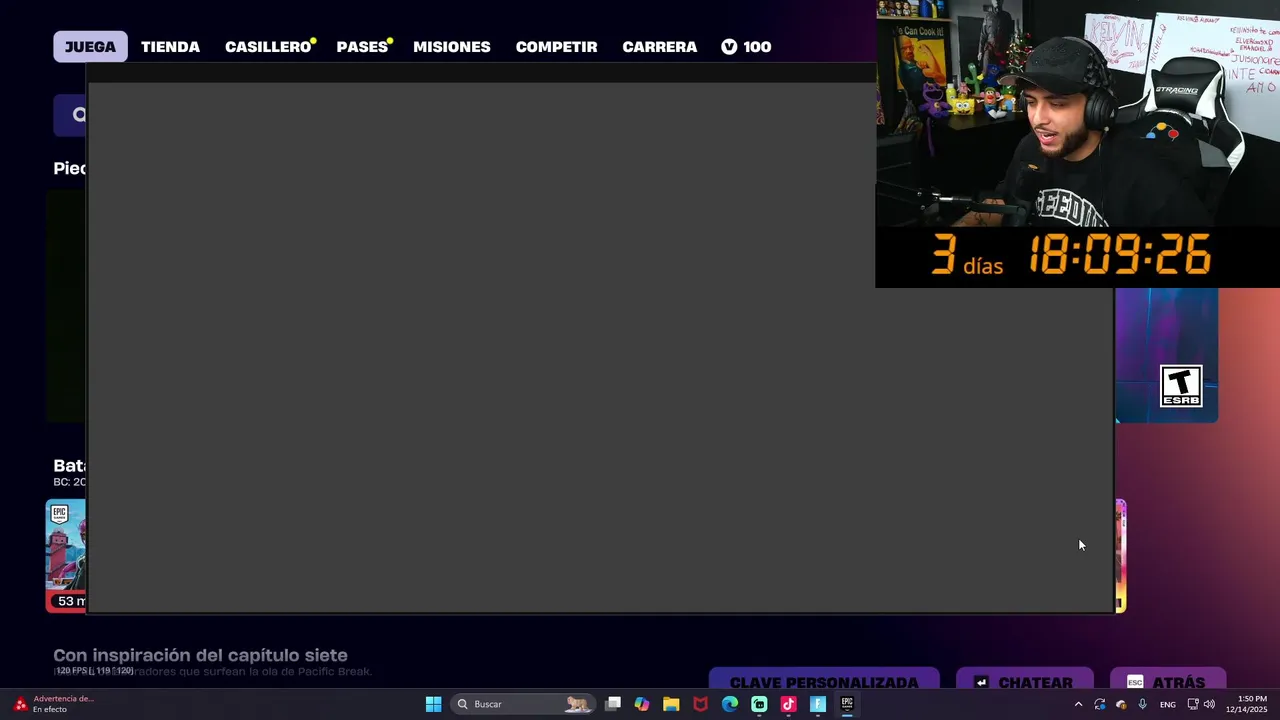Click the Epic game thumbnail showing 53 m
The image size is (1280, 720).
click(66, 556)
